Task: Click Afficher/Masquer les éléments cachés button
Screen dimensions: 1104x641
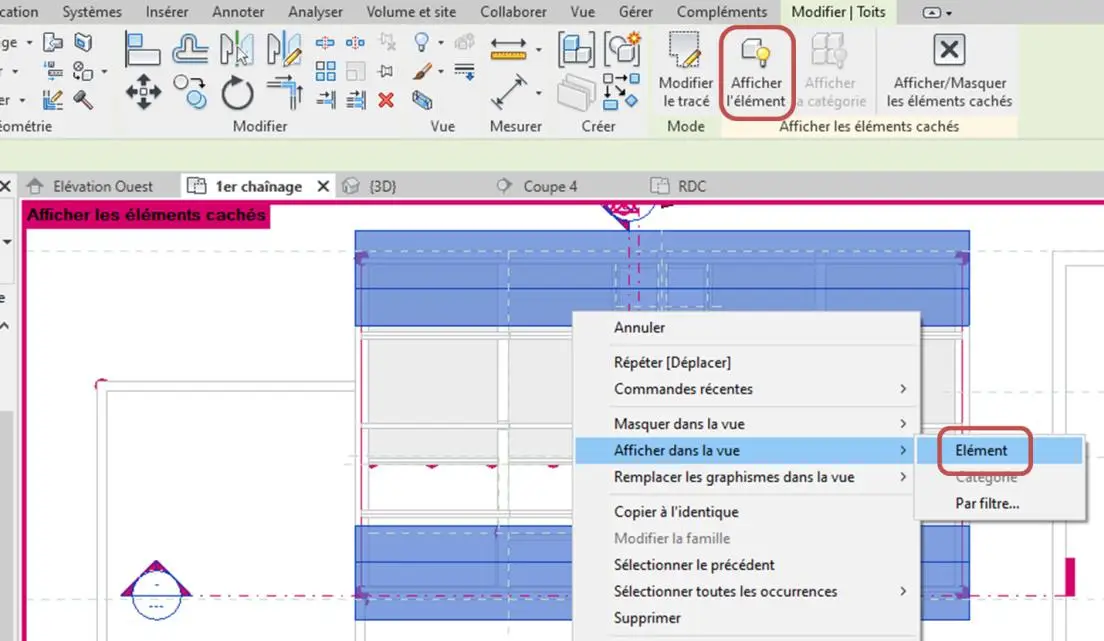Action: pos(949,71)
